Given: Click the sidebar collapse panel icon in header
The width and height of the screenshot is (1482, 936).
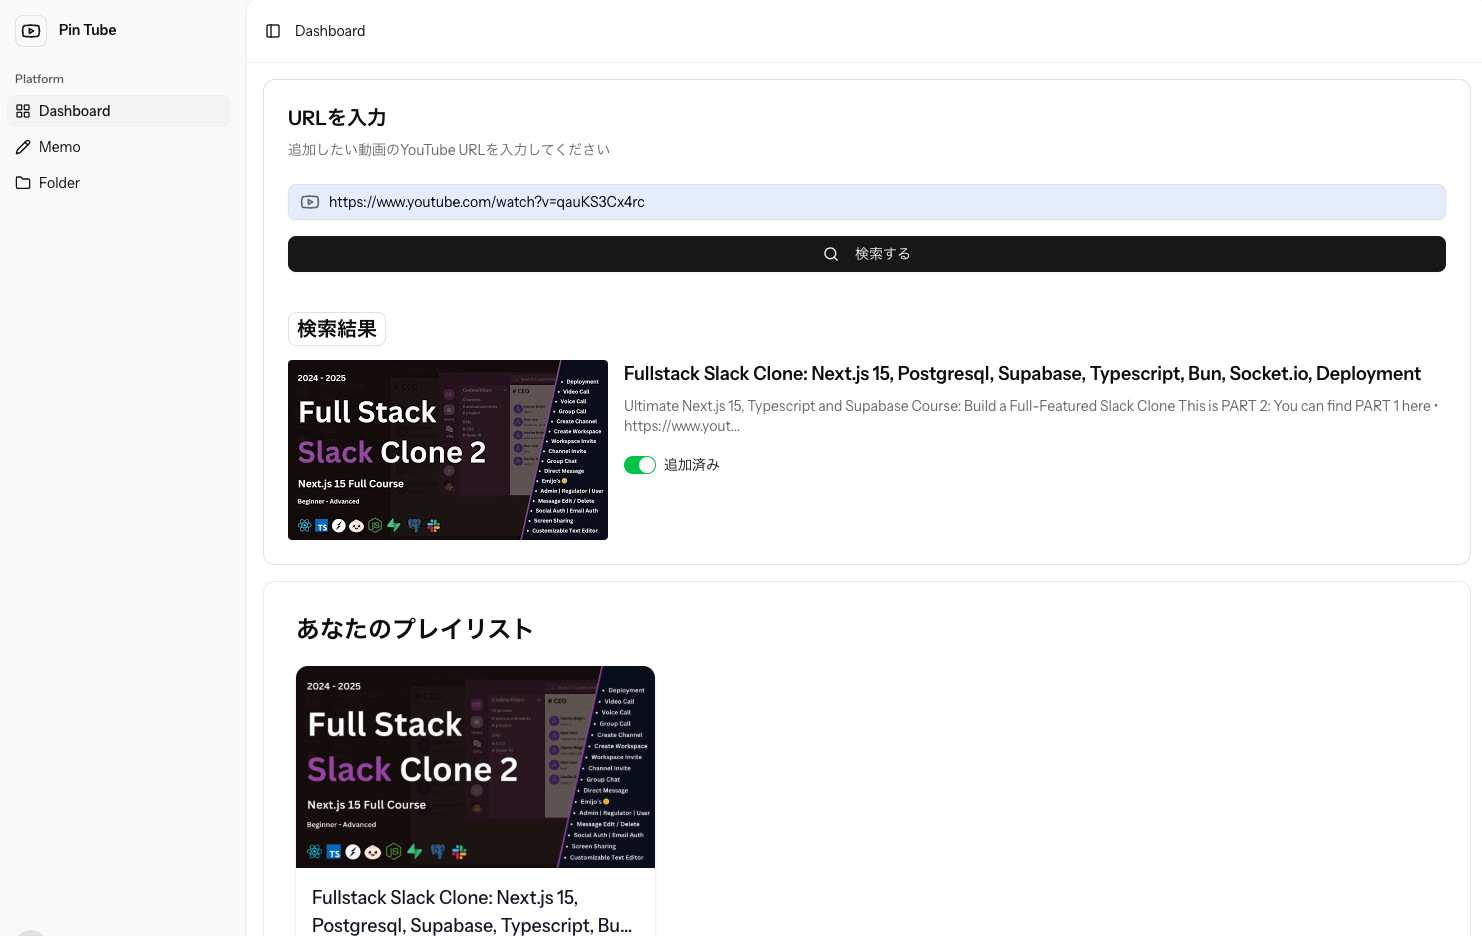Looking at the screenshot, I should point(273,31).
